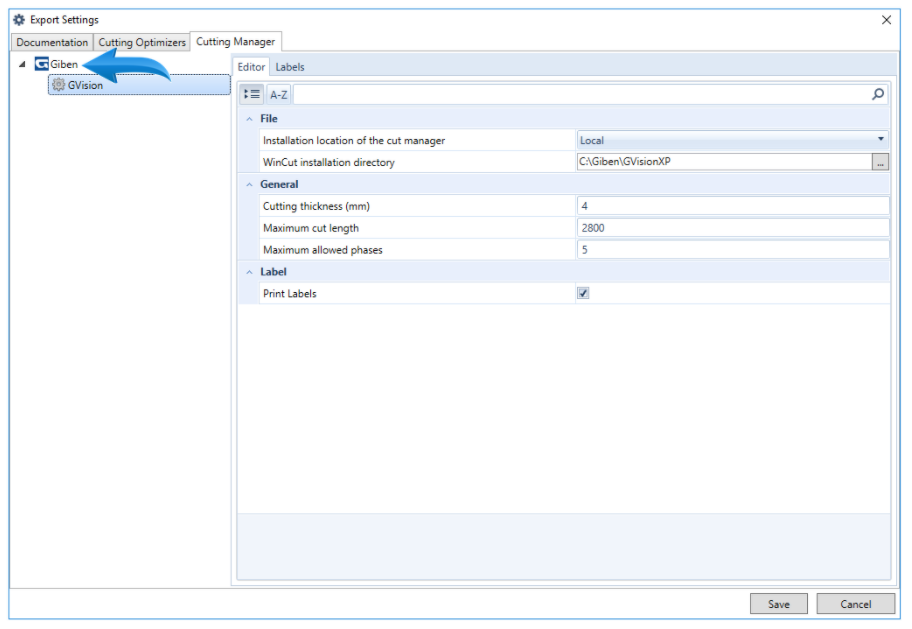The height and width of the screenshot is (629, 912).
Task: Close the Export Settings dialog
Action: [886, 20]
